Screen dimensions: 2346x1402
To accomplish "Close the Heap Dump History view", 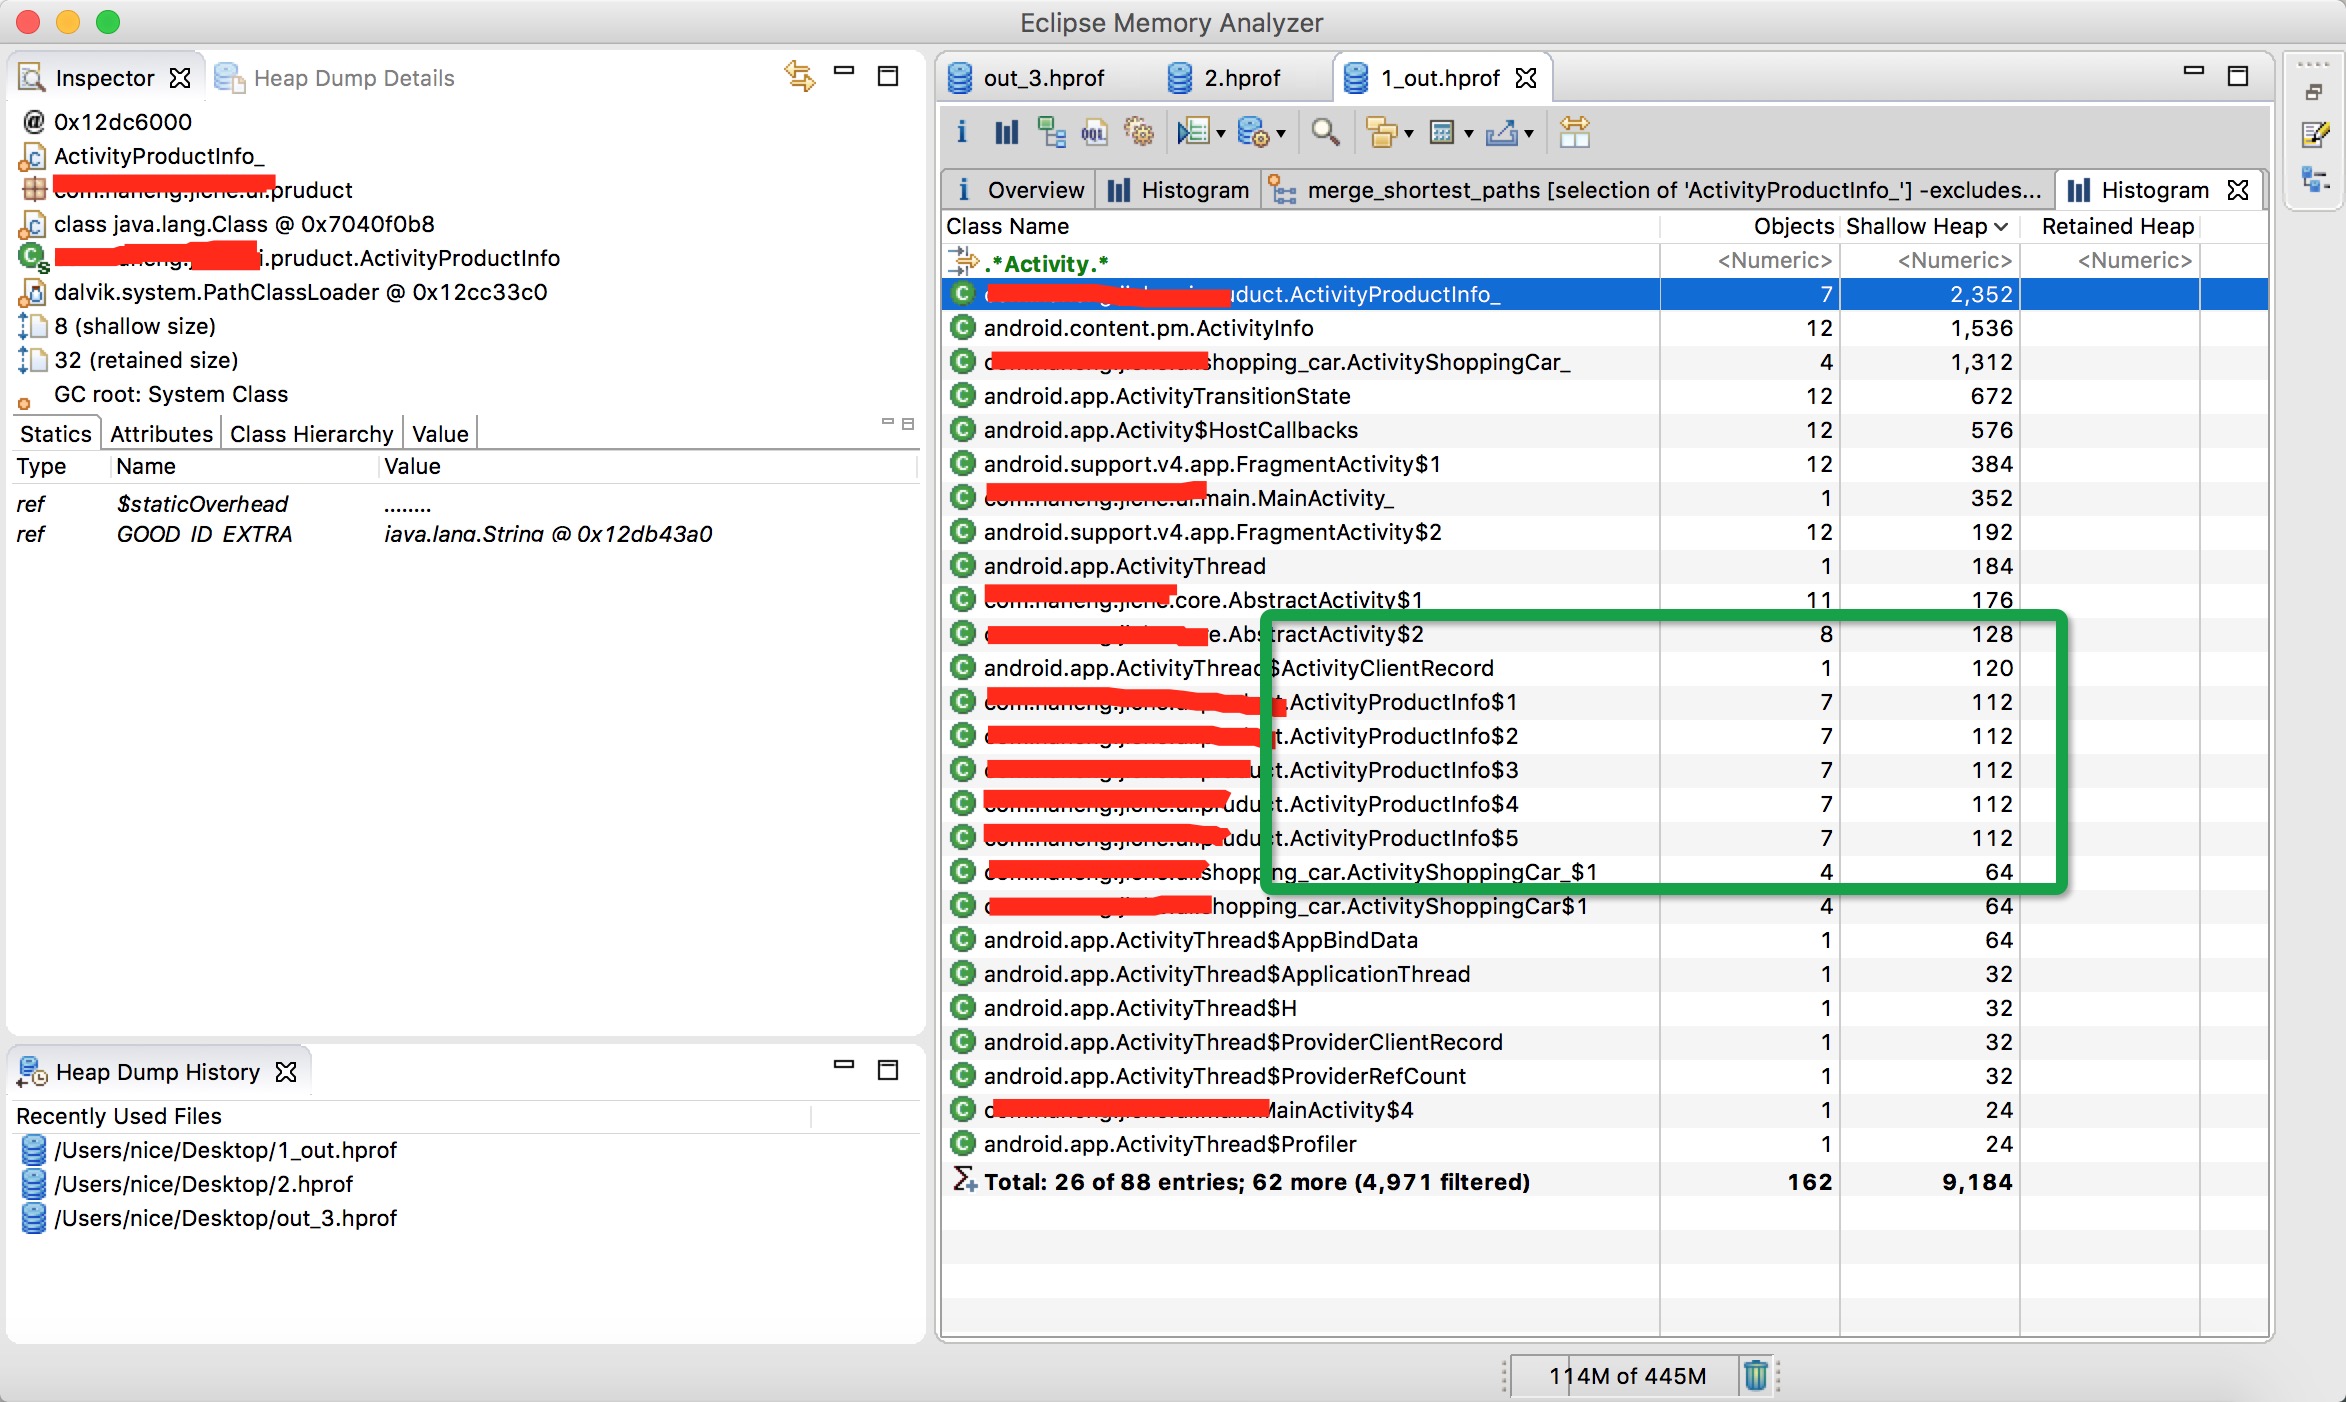I will [286, 1072].
